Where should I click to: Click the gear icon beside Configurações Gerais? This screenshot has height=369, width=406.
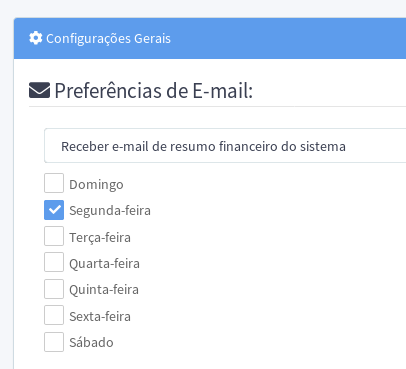36,38
